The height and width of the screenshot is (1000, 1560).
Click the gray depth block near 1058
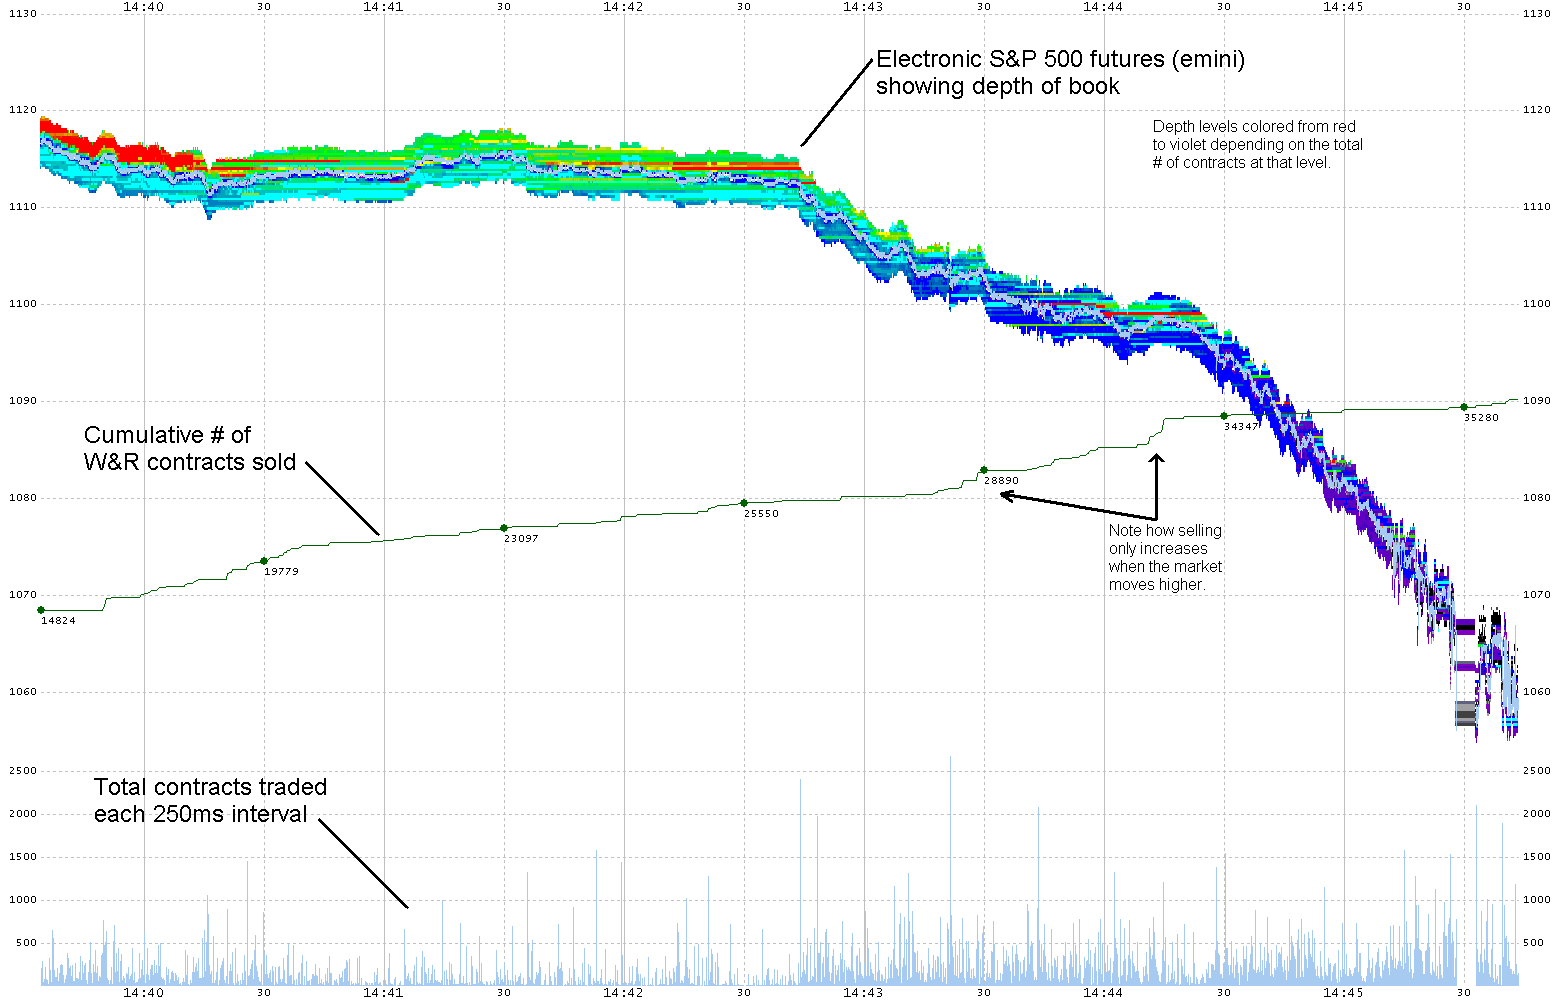(x=1466, y=713)
